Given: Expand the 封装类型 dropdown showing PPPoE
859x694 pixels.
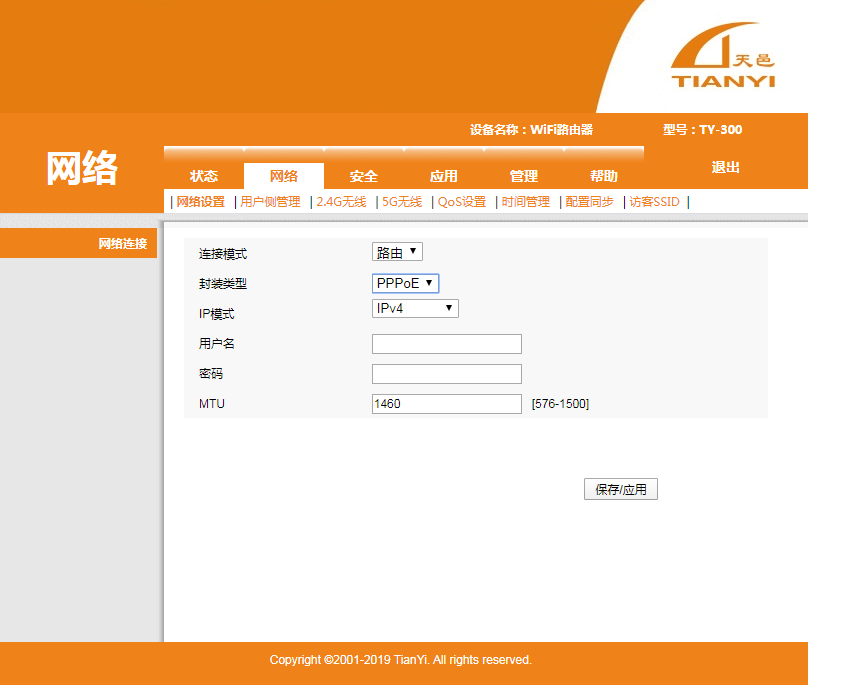Looking at the screenshot, I should pyautogui.click(x=405, y=283).
